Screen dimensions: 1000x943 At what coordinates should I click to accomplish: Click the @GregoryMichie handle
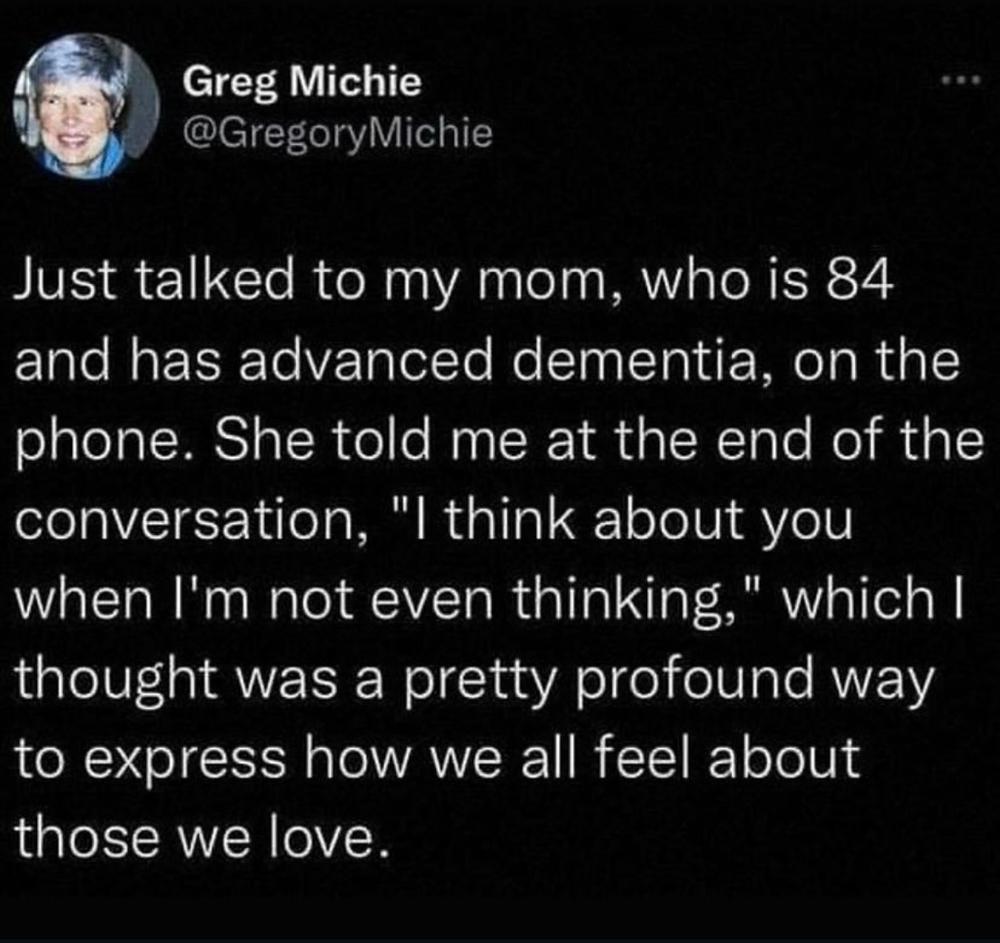click(338, 133)
